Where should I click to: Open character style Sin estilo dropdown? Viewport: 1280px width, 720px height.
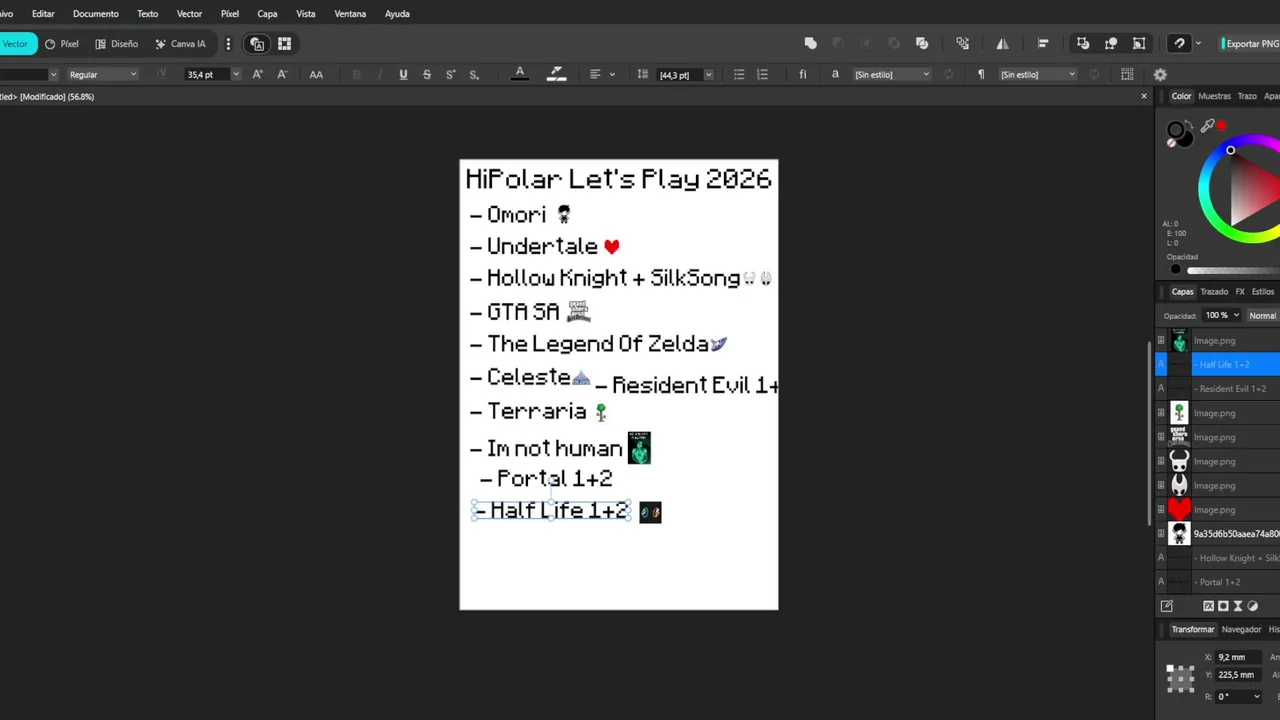pos(892,75)
